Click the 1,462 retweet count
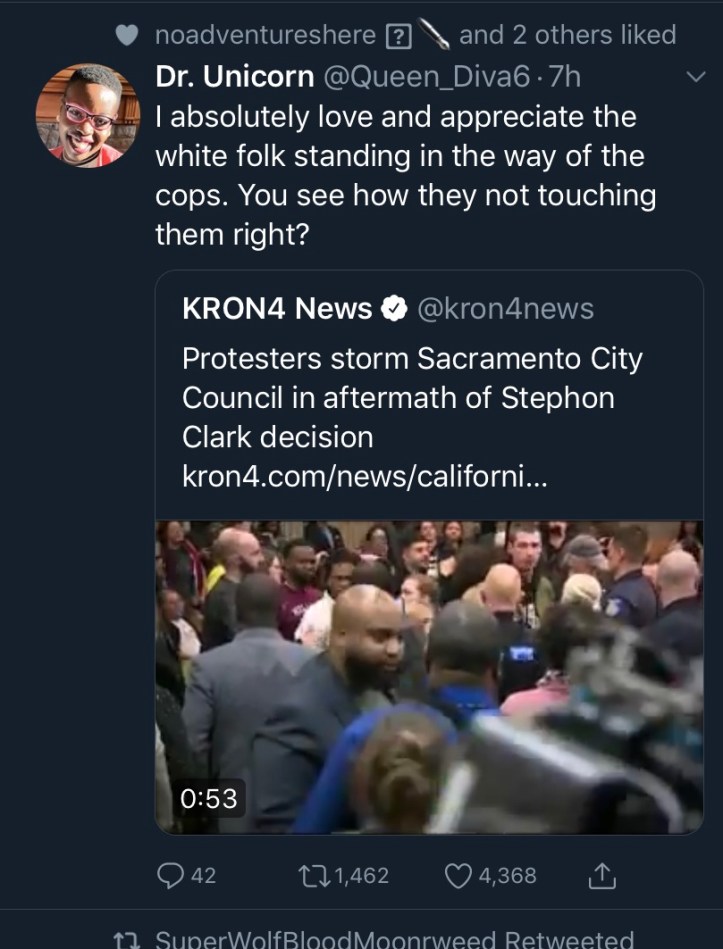Screen dimensions: 723x949 (361, 875)
